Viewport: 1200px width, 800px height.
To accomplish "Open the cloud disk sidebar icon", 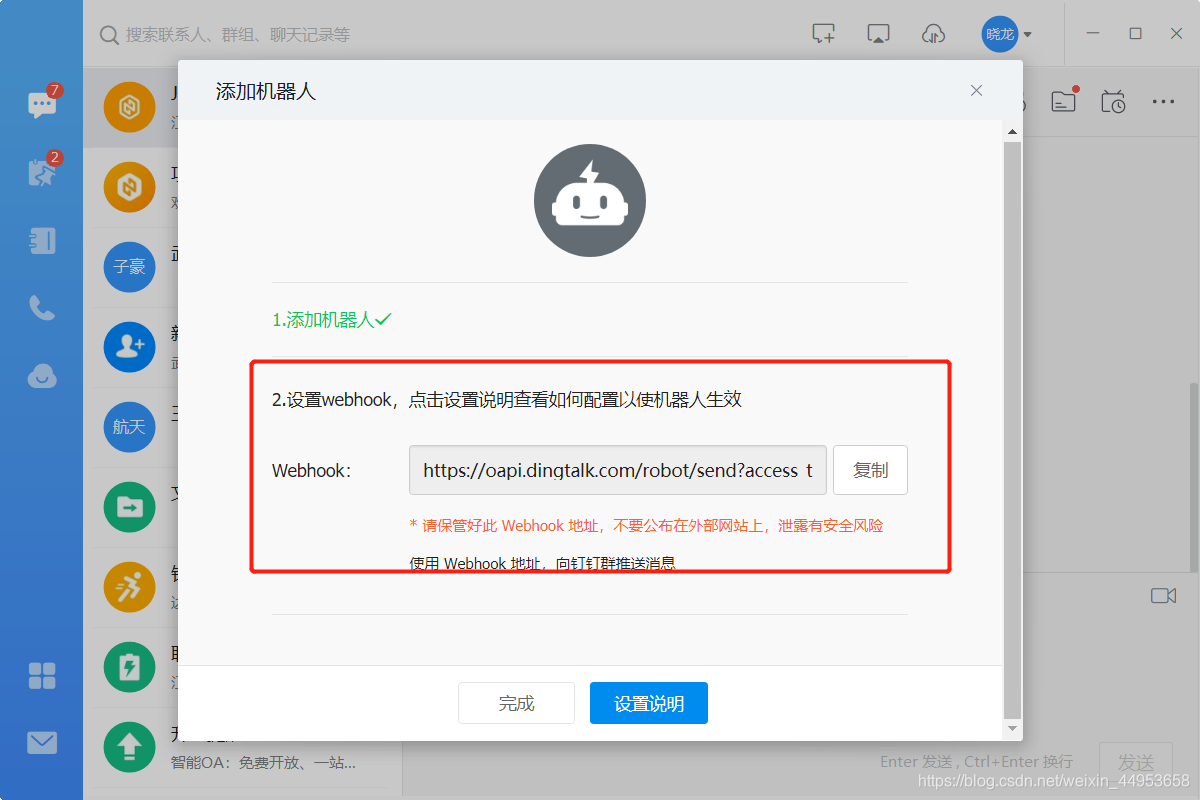I will pyautogui.click(x=42, y=376).
